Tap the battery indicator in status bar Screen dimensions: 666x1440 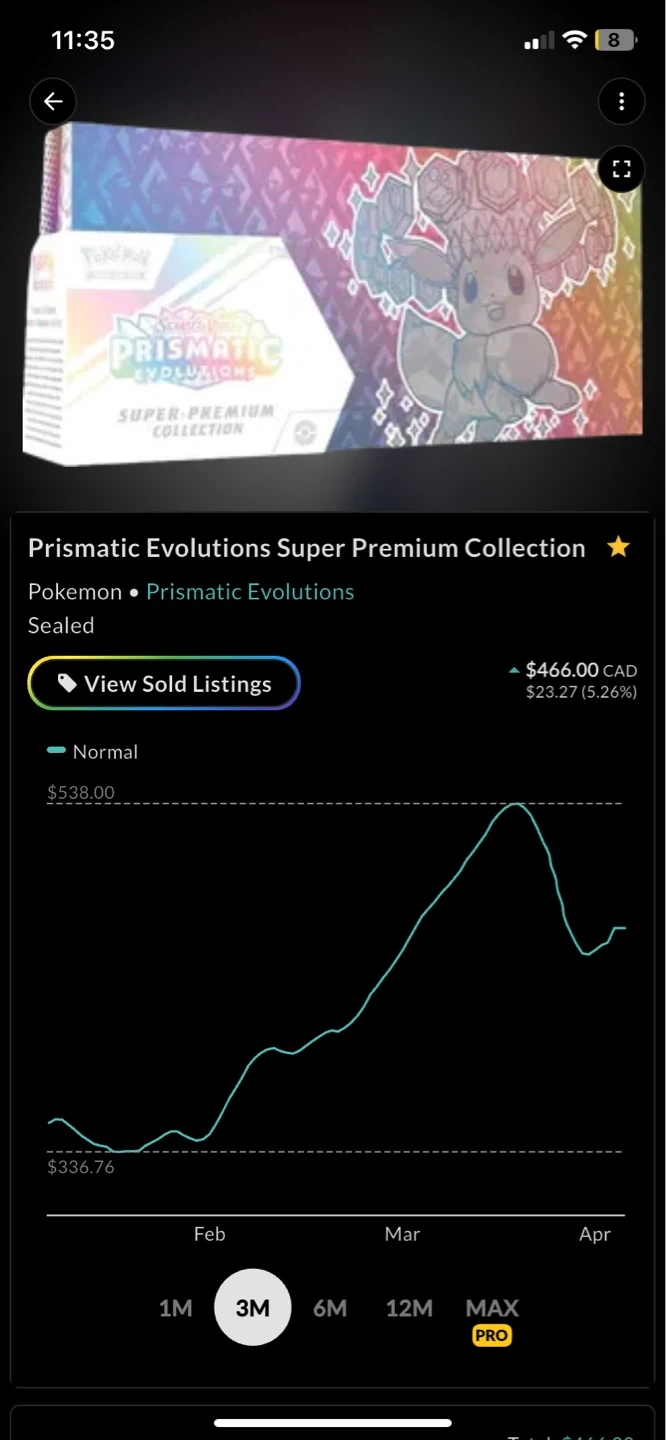[x=614, y=40]
